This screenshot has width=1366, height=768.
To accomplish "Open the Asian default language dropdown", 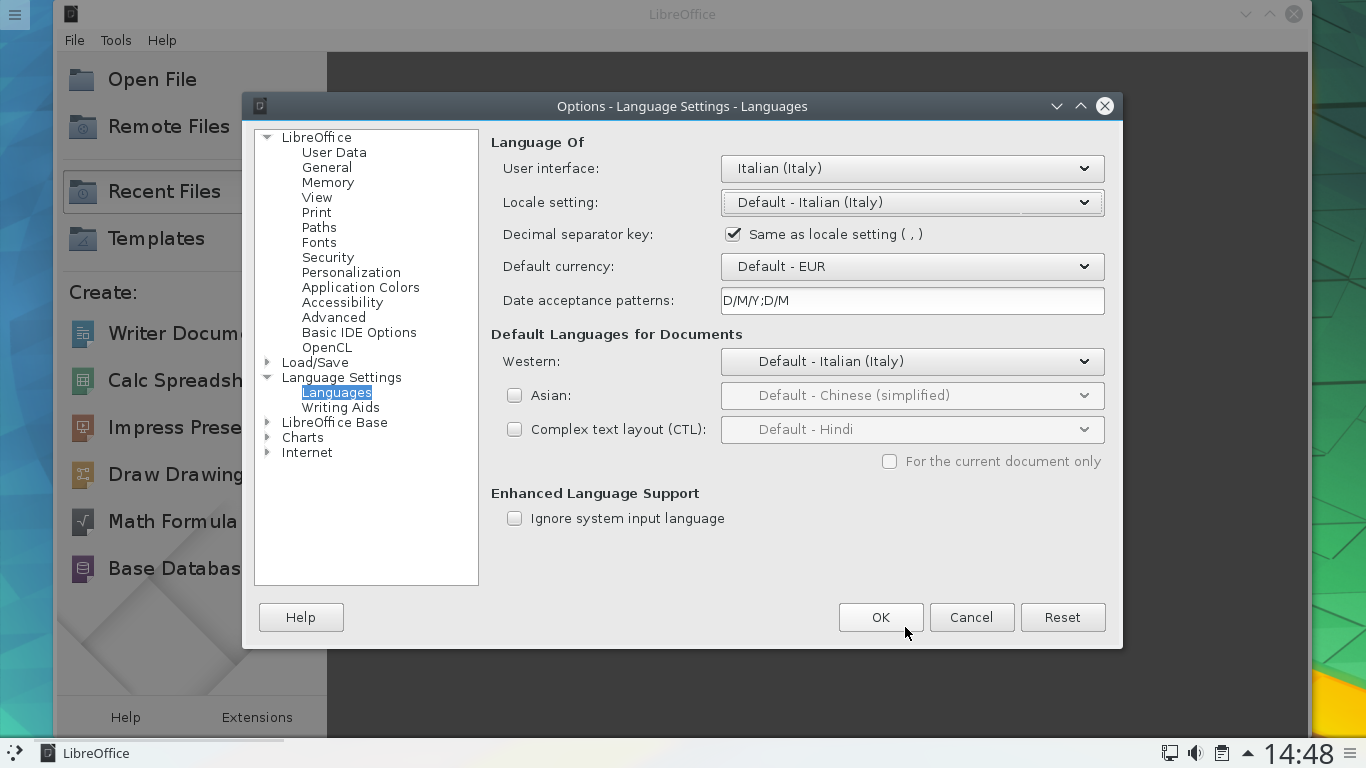I will click(912, 395).
